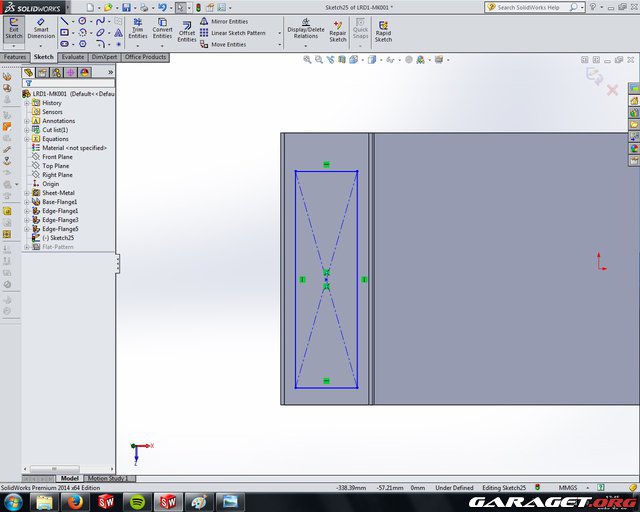Expand the Base-Flange1 feature node
The height and width of the screenshot is (512, 640).
[x=27, y=202]
